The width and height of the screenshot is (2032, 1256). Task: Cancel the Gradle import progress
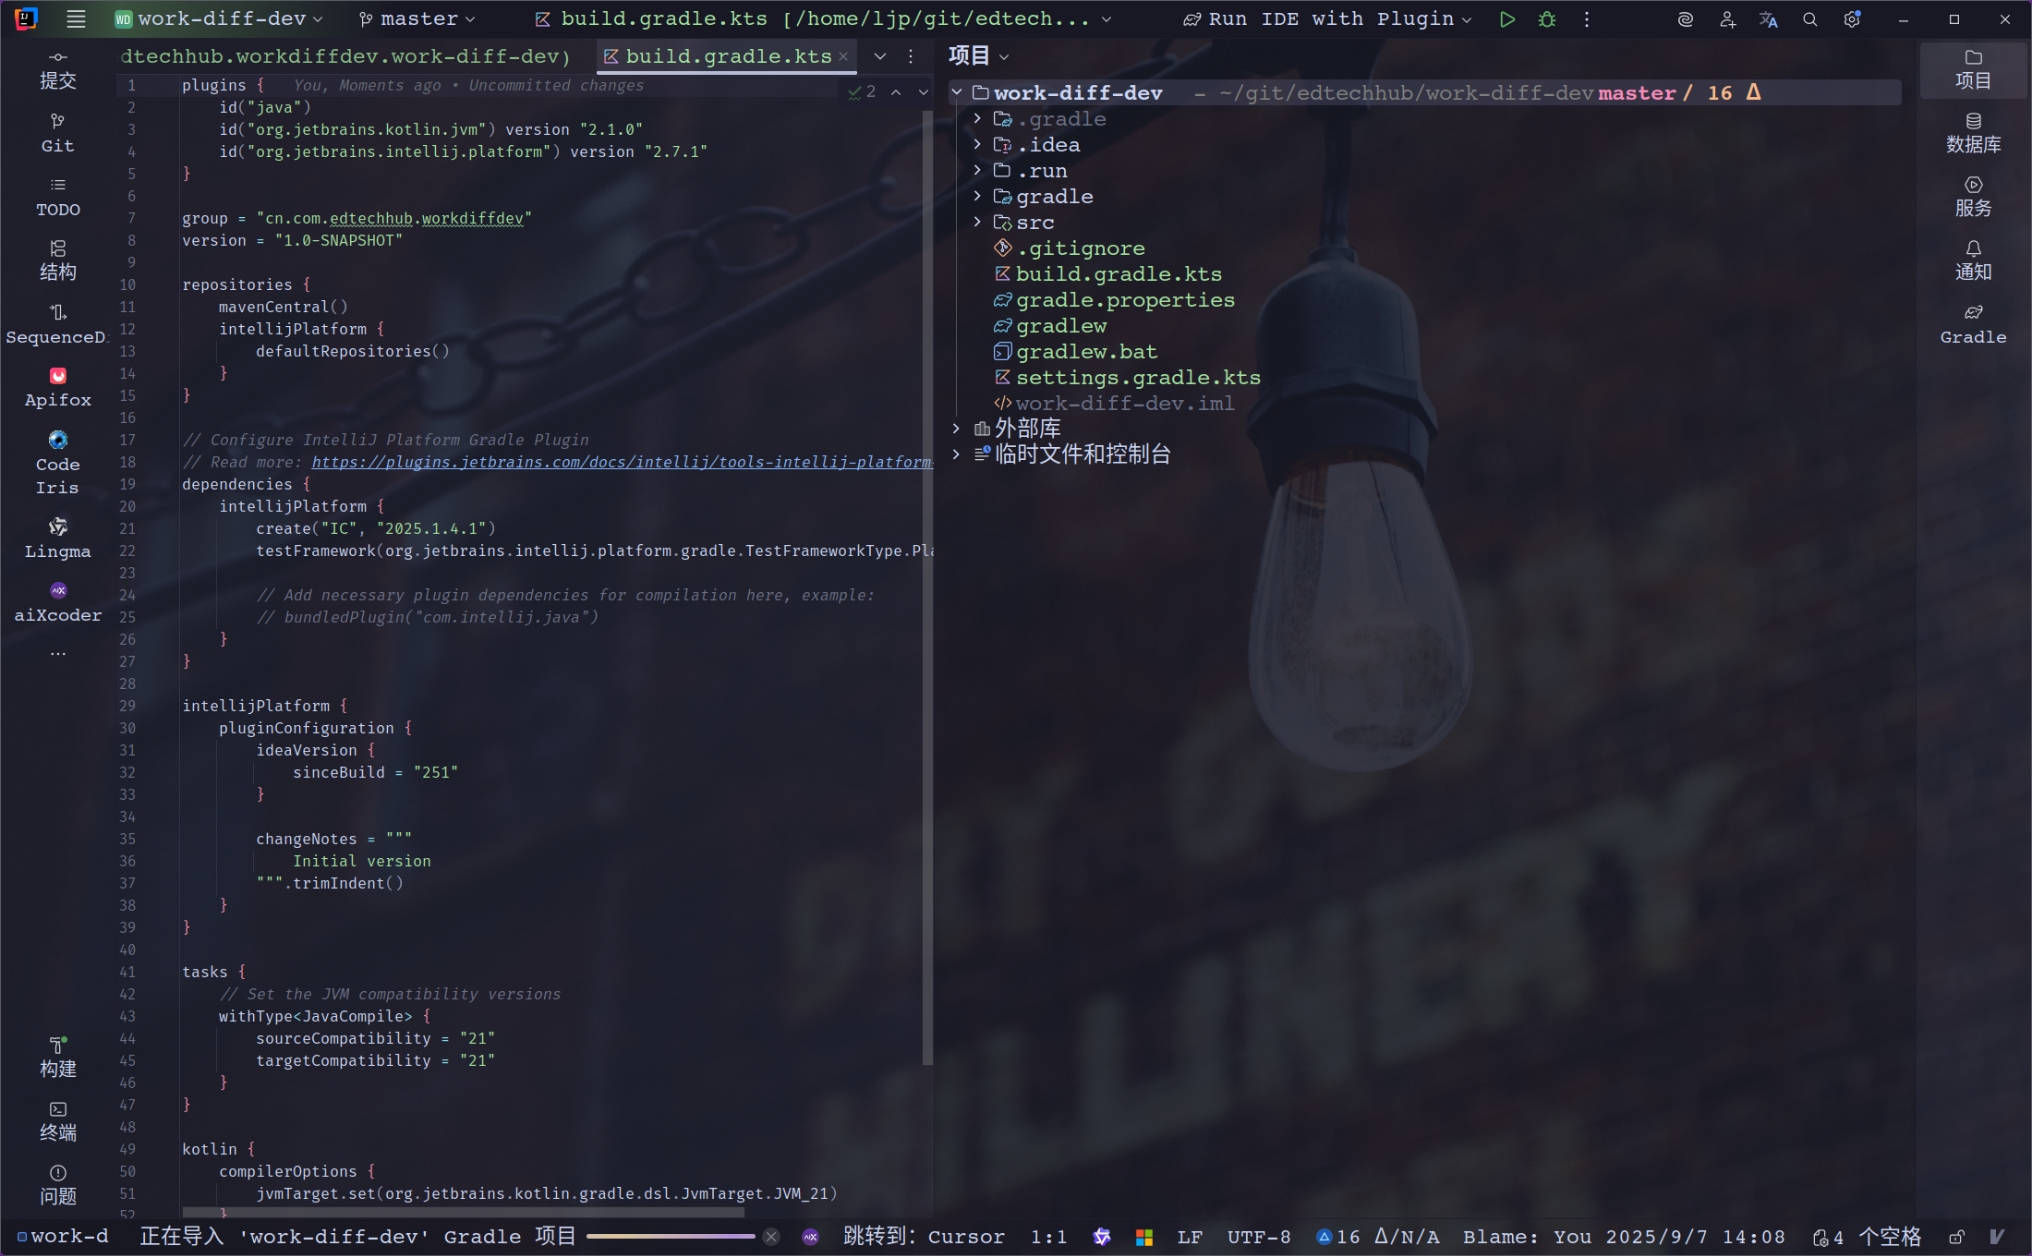click(771, 1237)
